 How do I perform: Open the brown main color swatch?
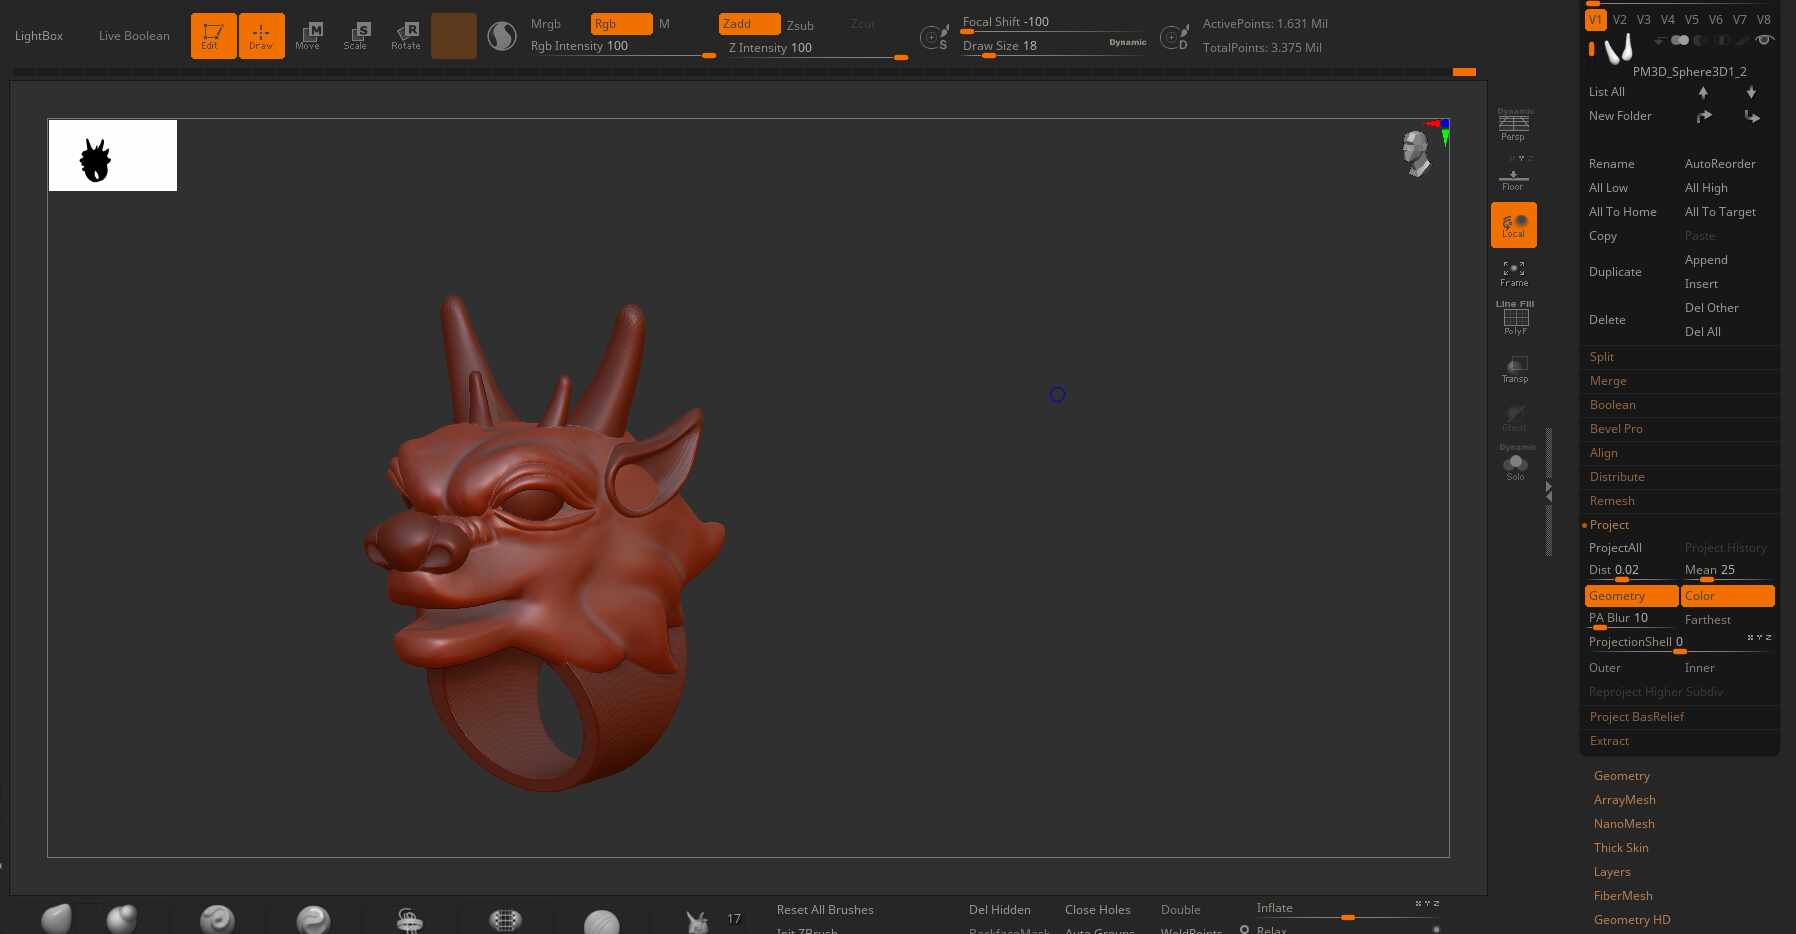(453, 36)
